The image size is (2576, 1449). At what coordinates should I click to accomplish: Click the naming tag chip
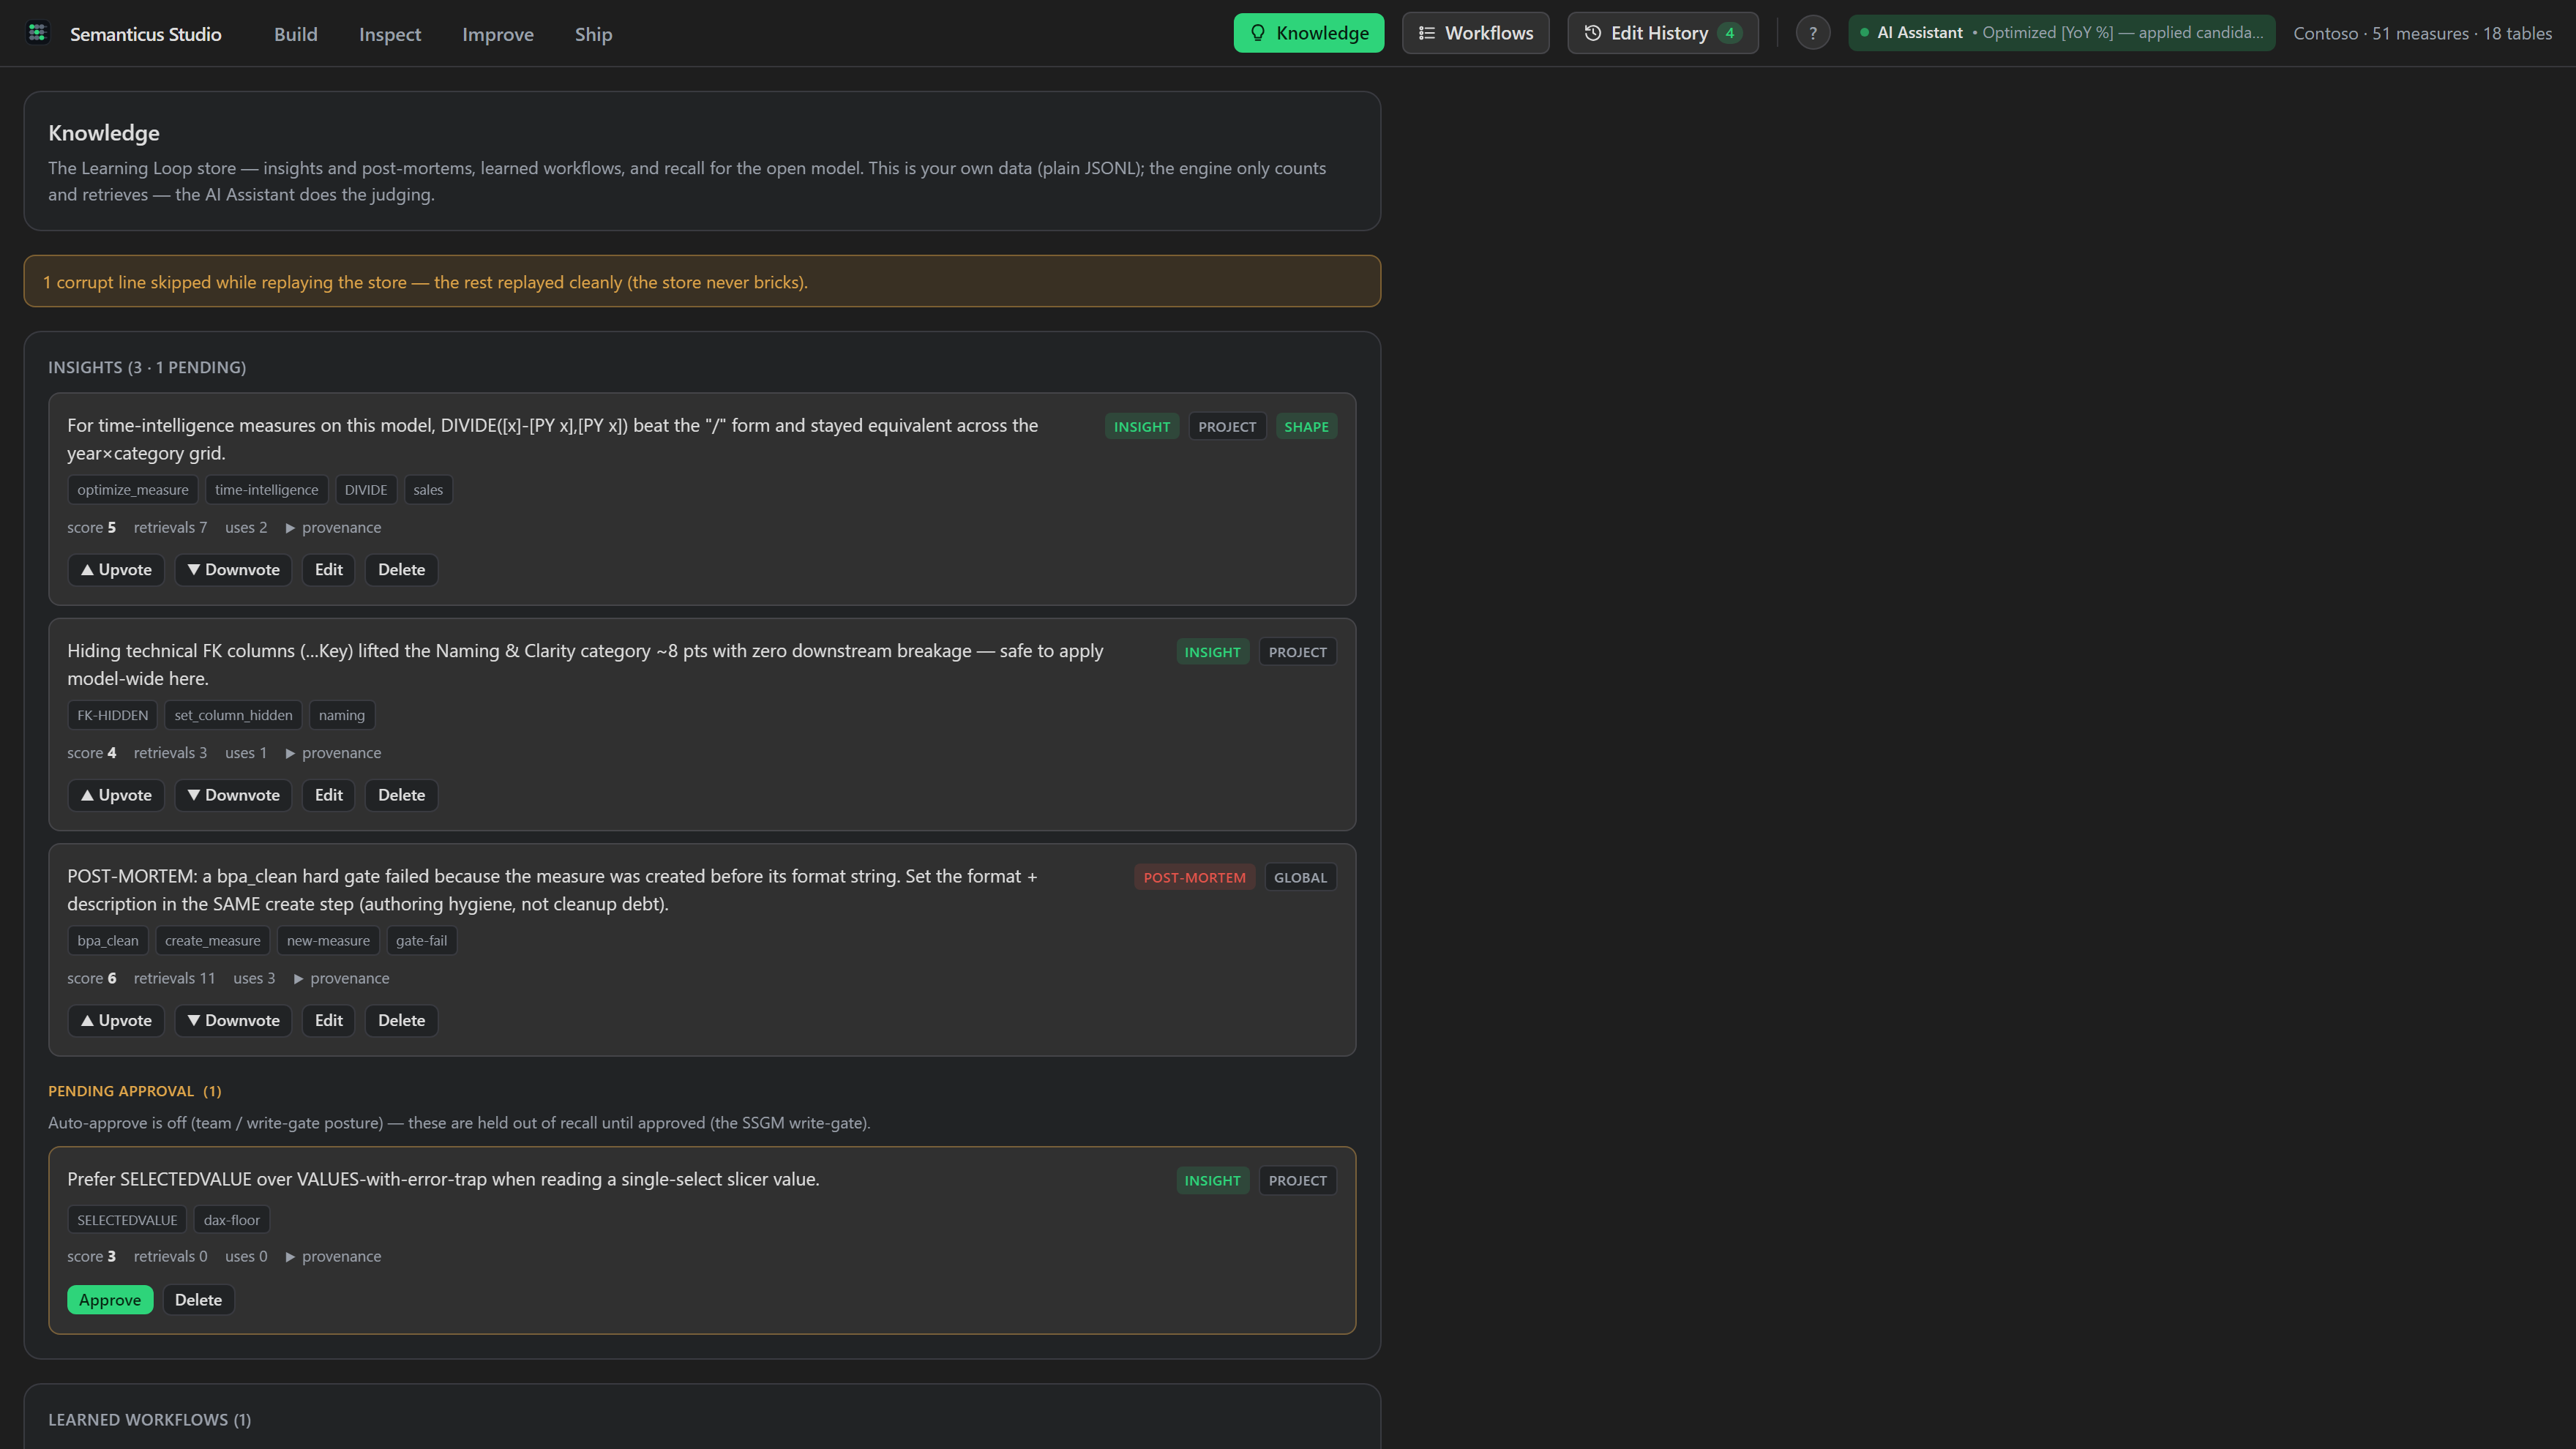342,715
